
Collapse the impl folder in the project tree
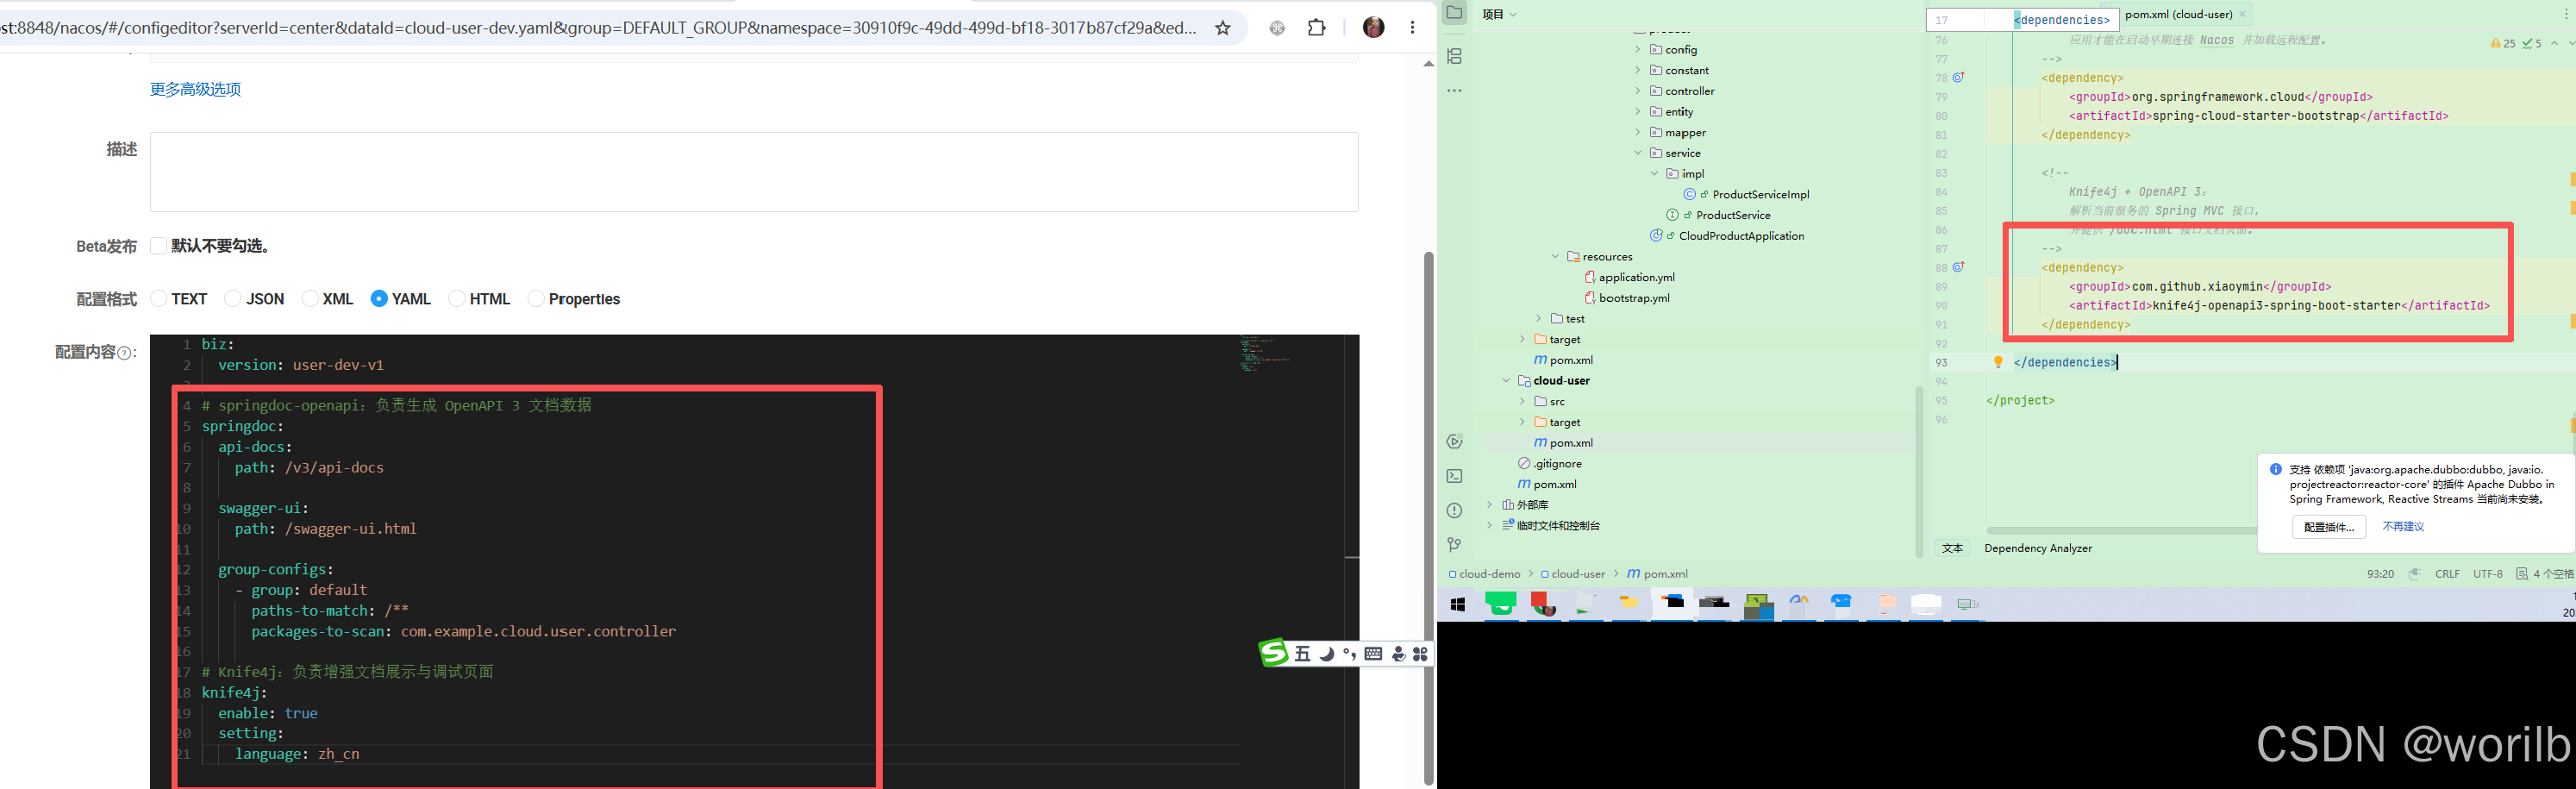pyautogui.click(x=1655, y=174)
